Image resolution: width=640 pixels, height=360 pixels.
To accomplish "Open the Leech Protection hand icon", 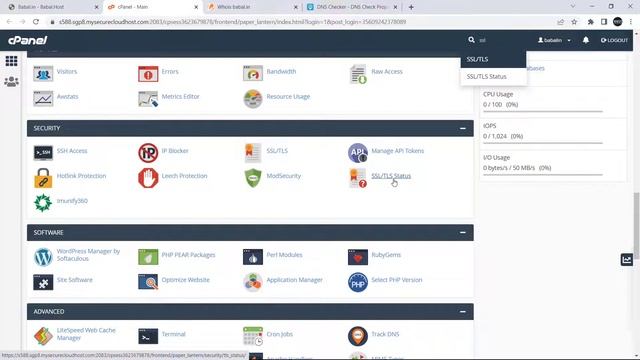I will (x=148, y=178).
